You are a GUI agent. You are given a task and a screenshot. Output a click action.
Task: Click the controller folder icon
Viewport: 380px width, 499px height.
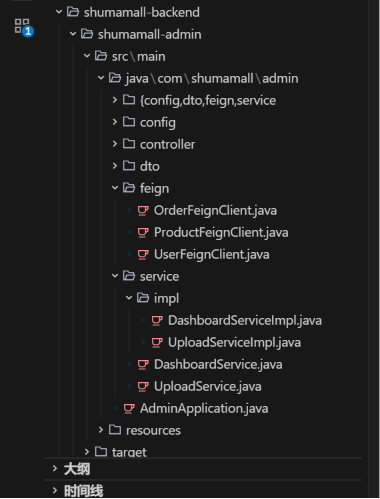click(129, 144)
